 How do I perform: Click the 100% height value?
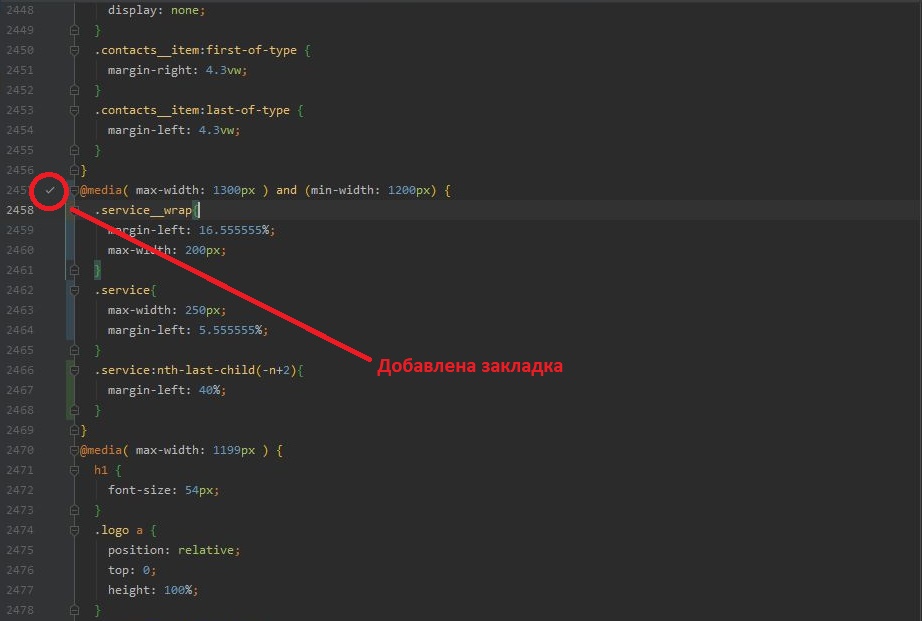pyautogui.click(x=178, y=590)
